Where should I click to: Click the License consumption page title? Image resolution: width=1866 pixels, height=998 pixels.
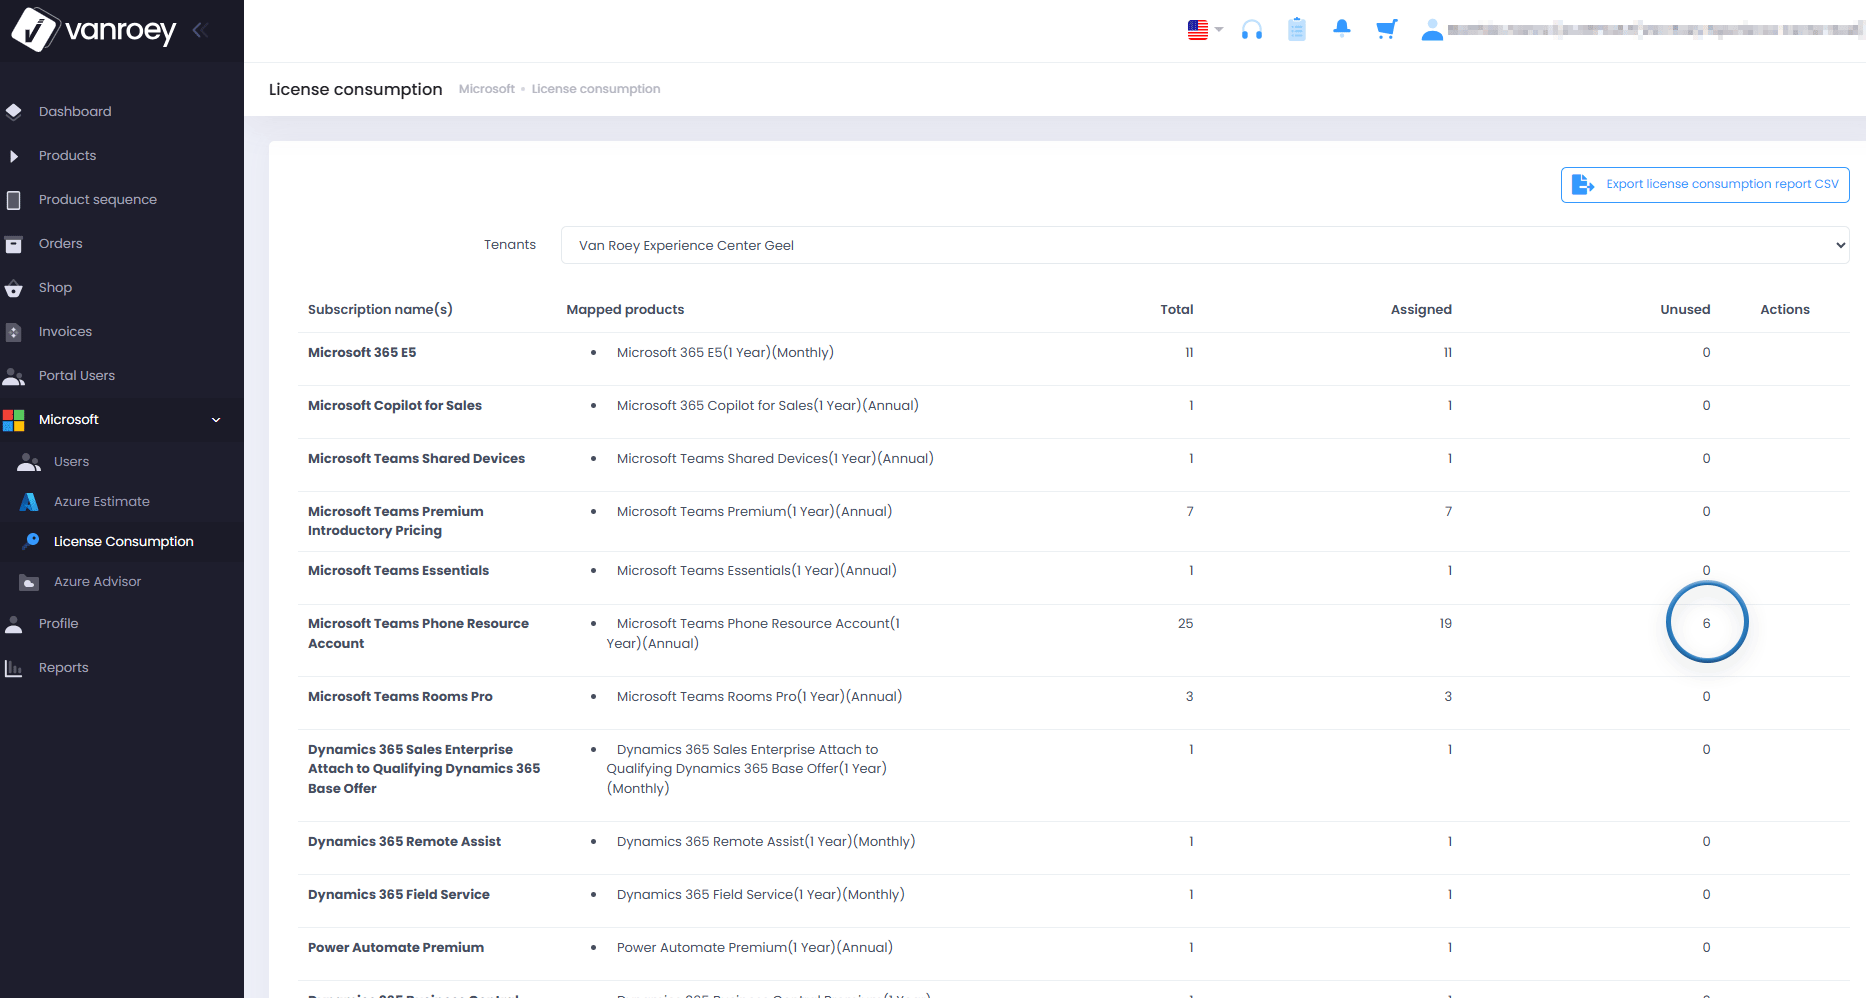[x=355, y=89]
